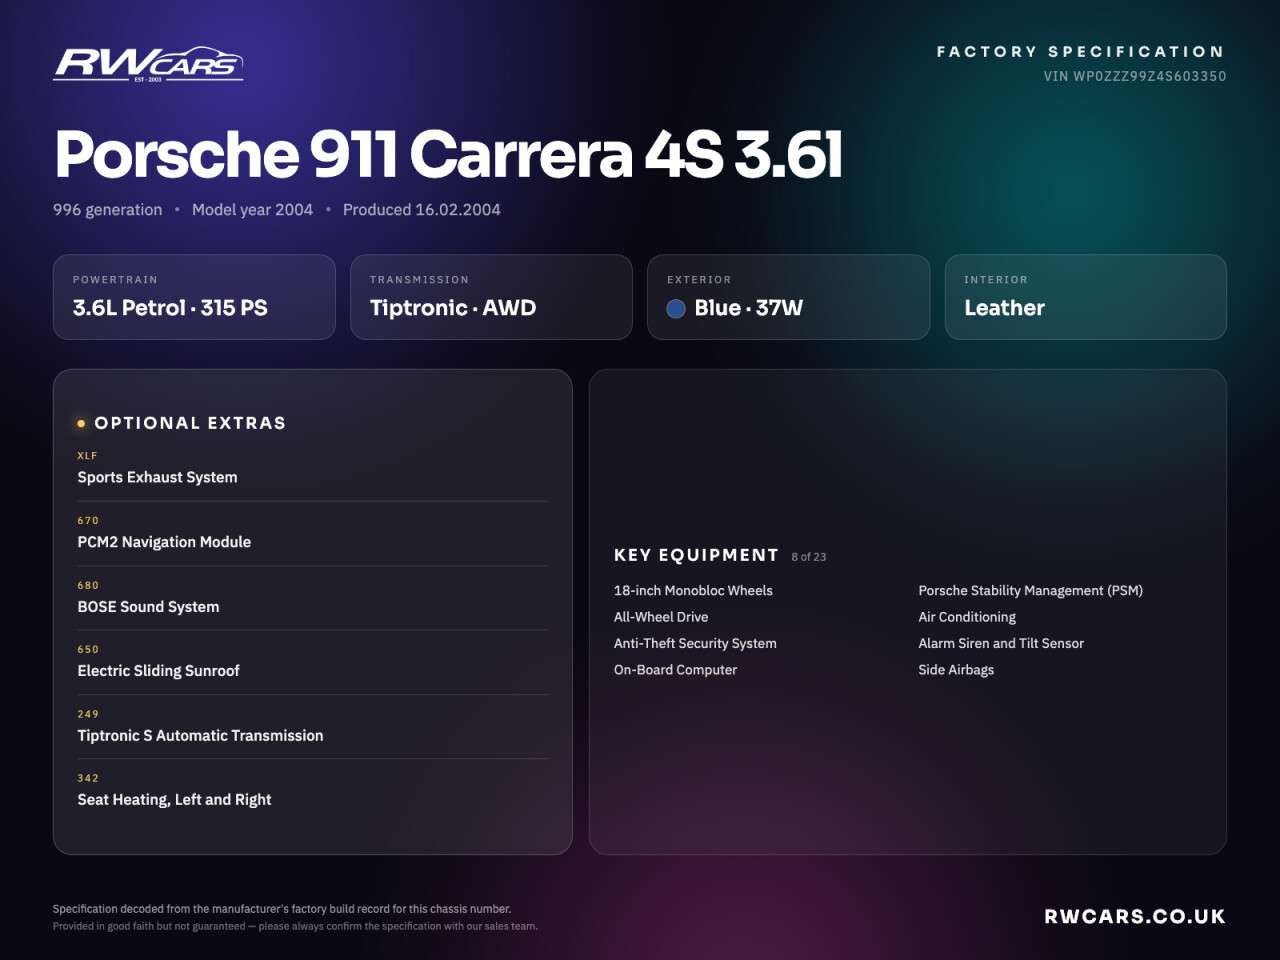Click option code XLF
1280x960 pixels.
point(87,456)
